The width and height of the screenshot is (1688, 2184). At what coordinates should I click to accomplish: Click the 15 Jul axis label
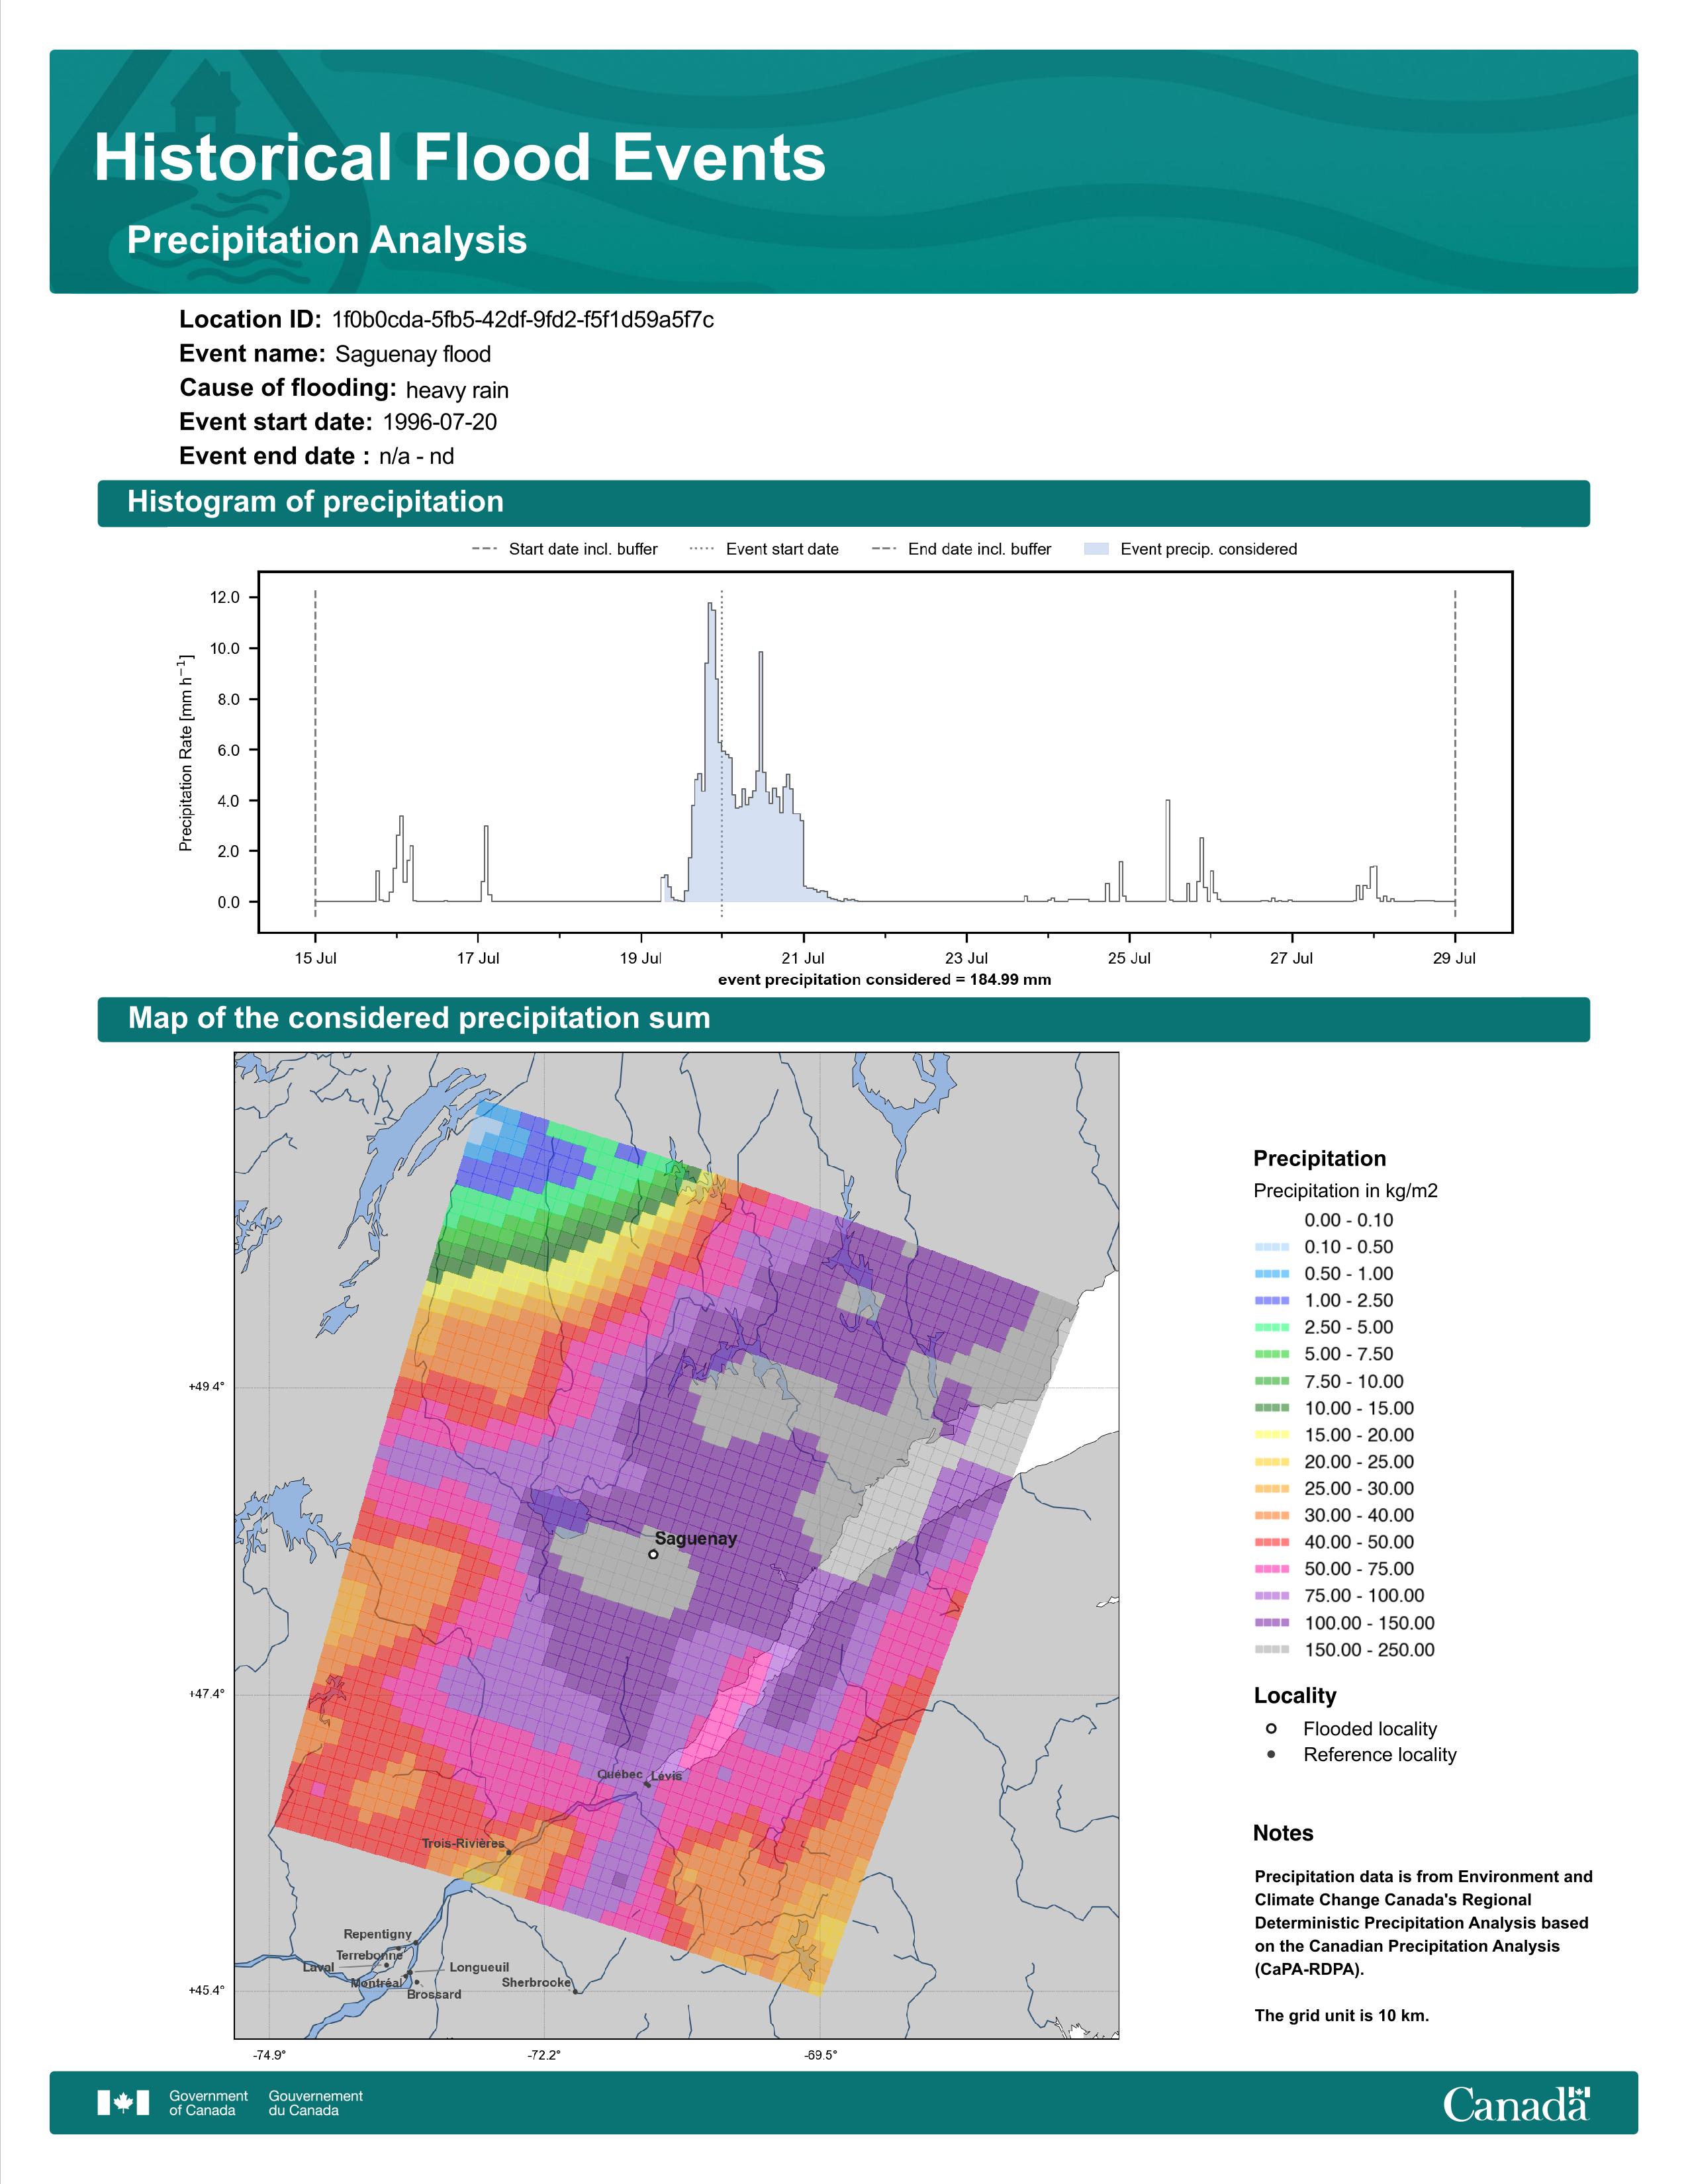click(x=315, y=958)
